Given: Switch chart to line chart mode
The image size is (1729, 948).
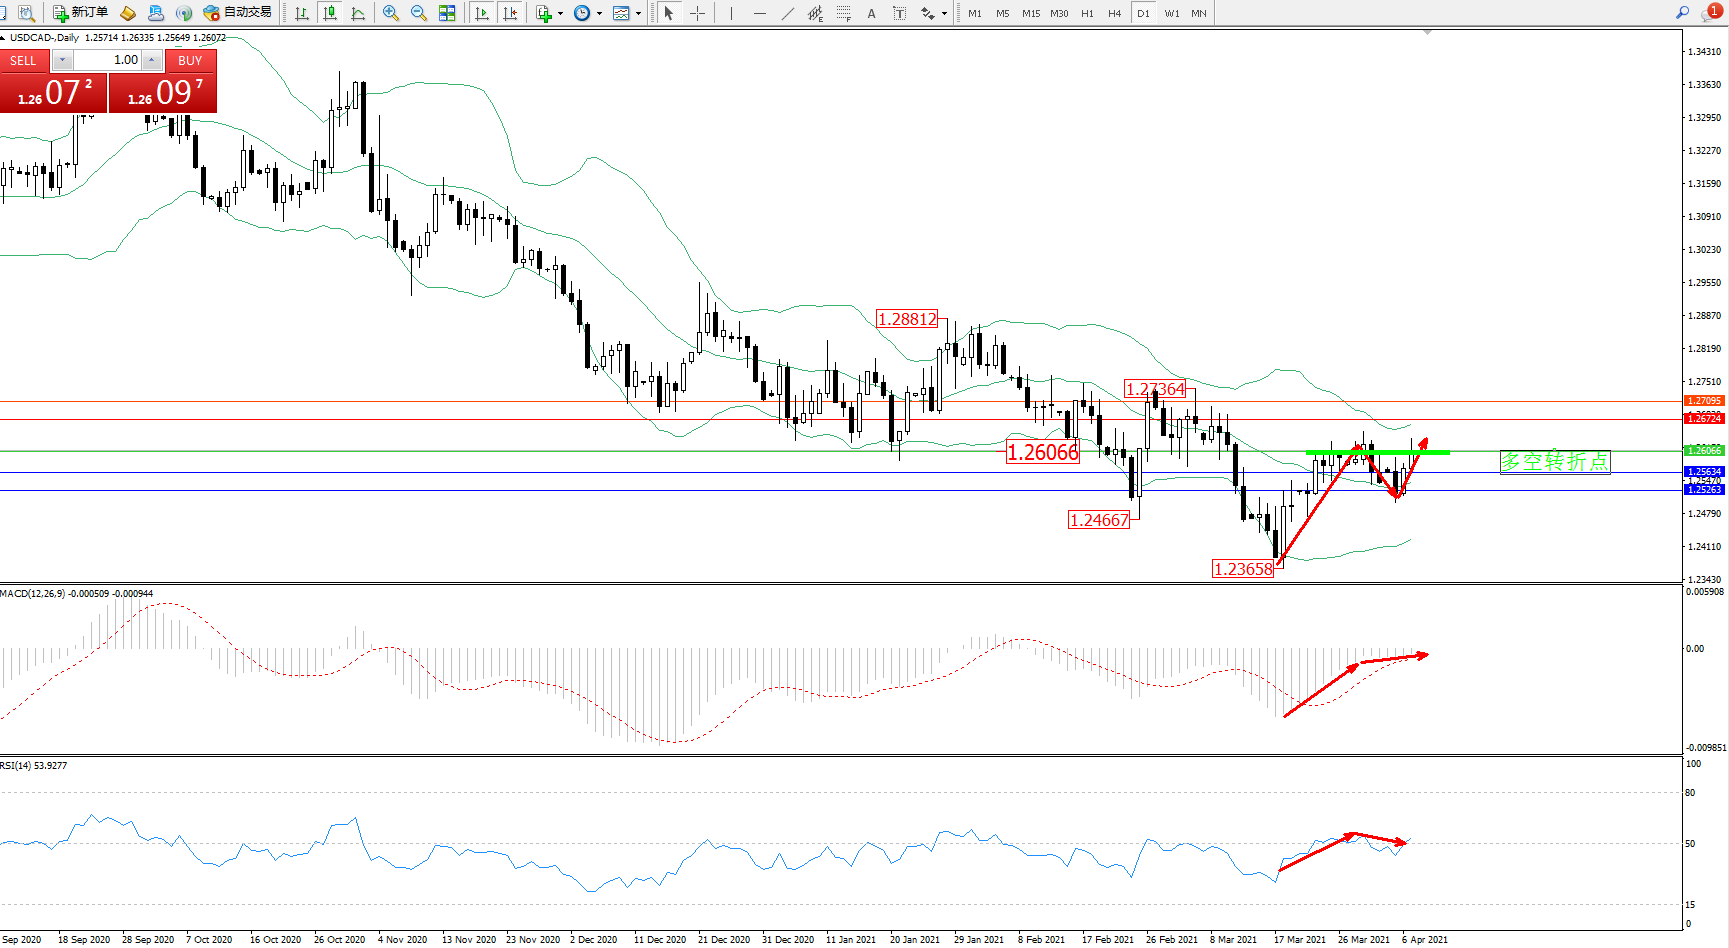Looking at the screenshot, I should coord(358,13).
